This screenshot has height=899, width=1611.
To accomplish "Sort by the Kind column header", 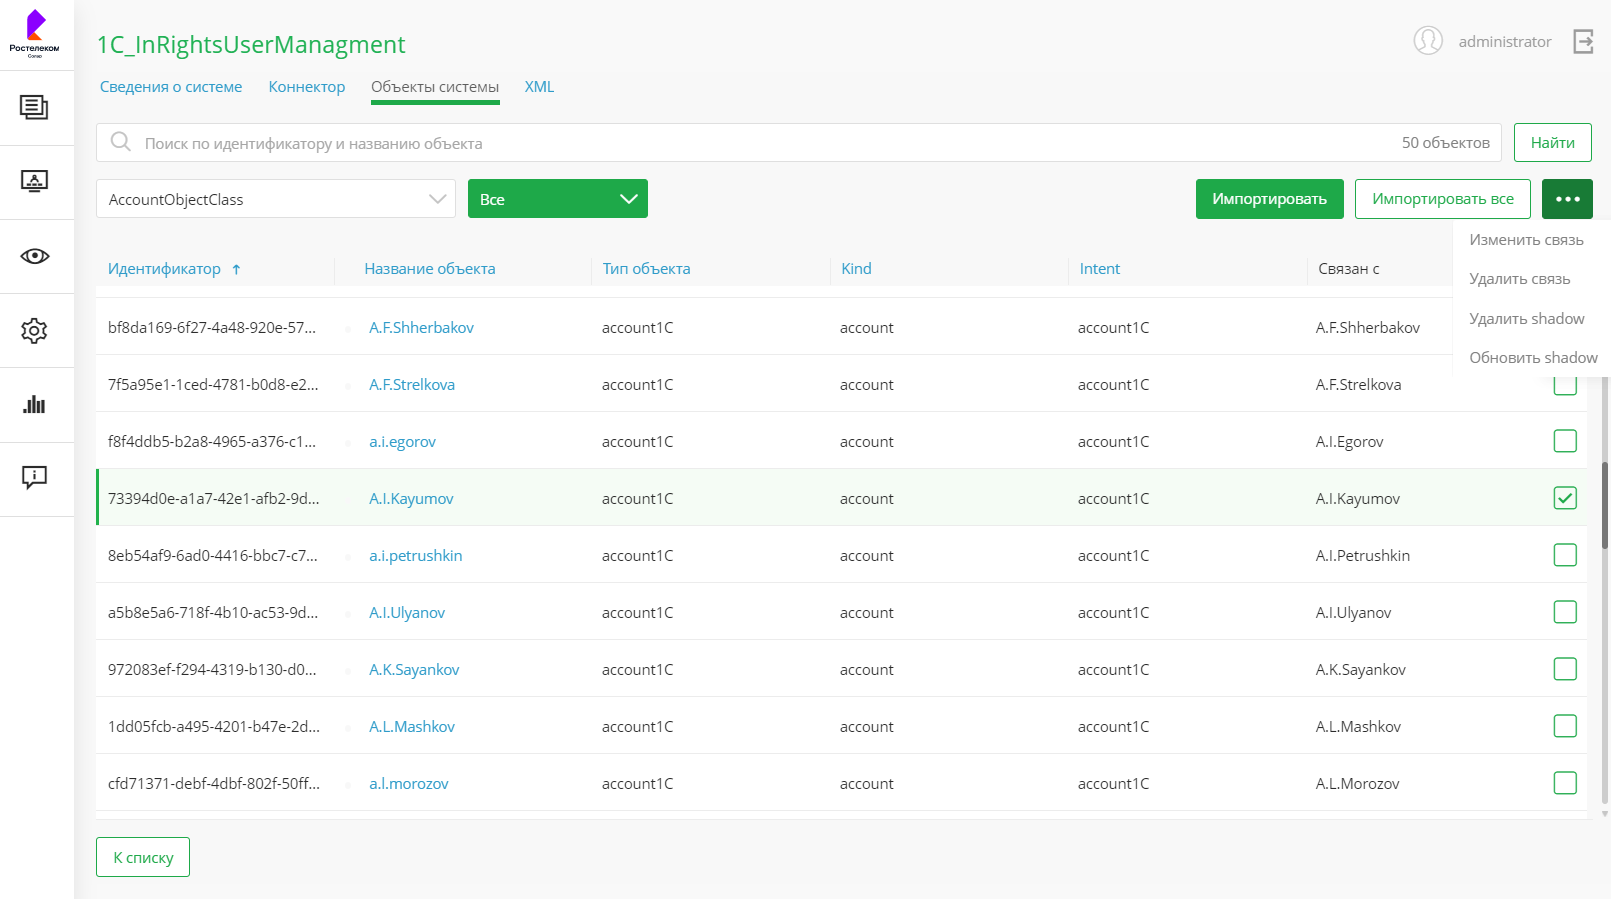I will (x=856, y=269).
